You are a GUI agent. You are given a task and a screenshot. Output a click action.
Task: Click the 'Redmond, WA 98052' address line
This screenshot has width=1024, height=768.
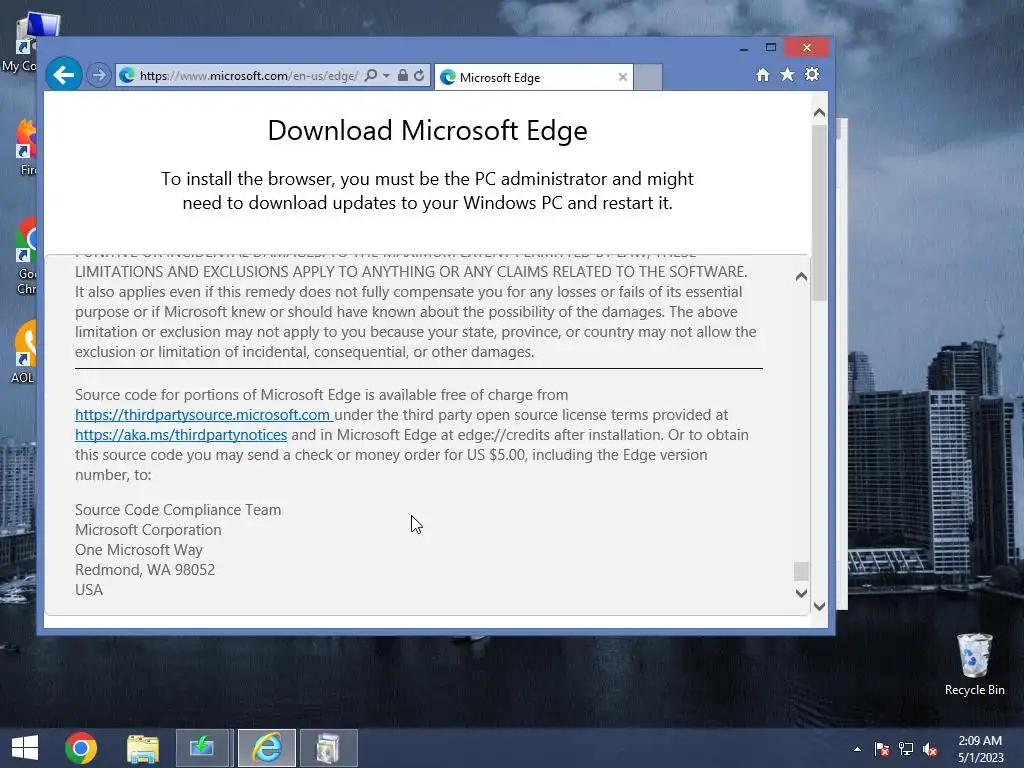click(x=145, y=570)
